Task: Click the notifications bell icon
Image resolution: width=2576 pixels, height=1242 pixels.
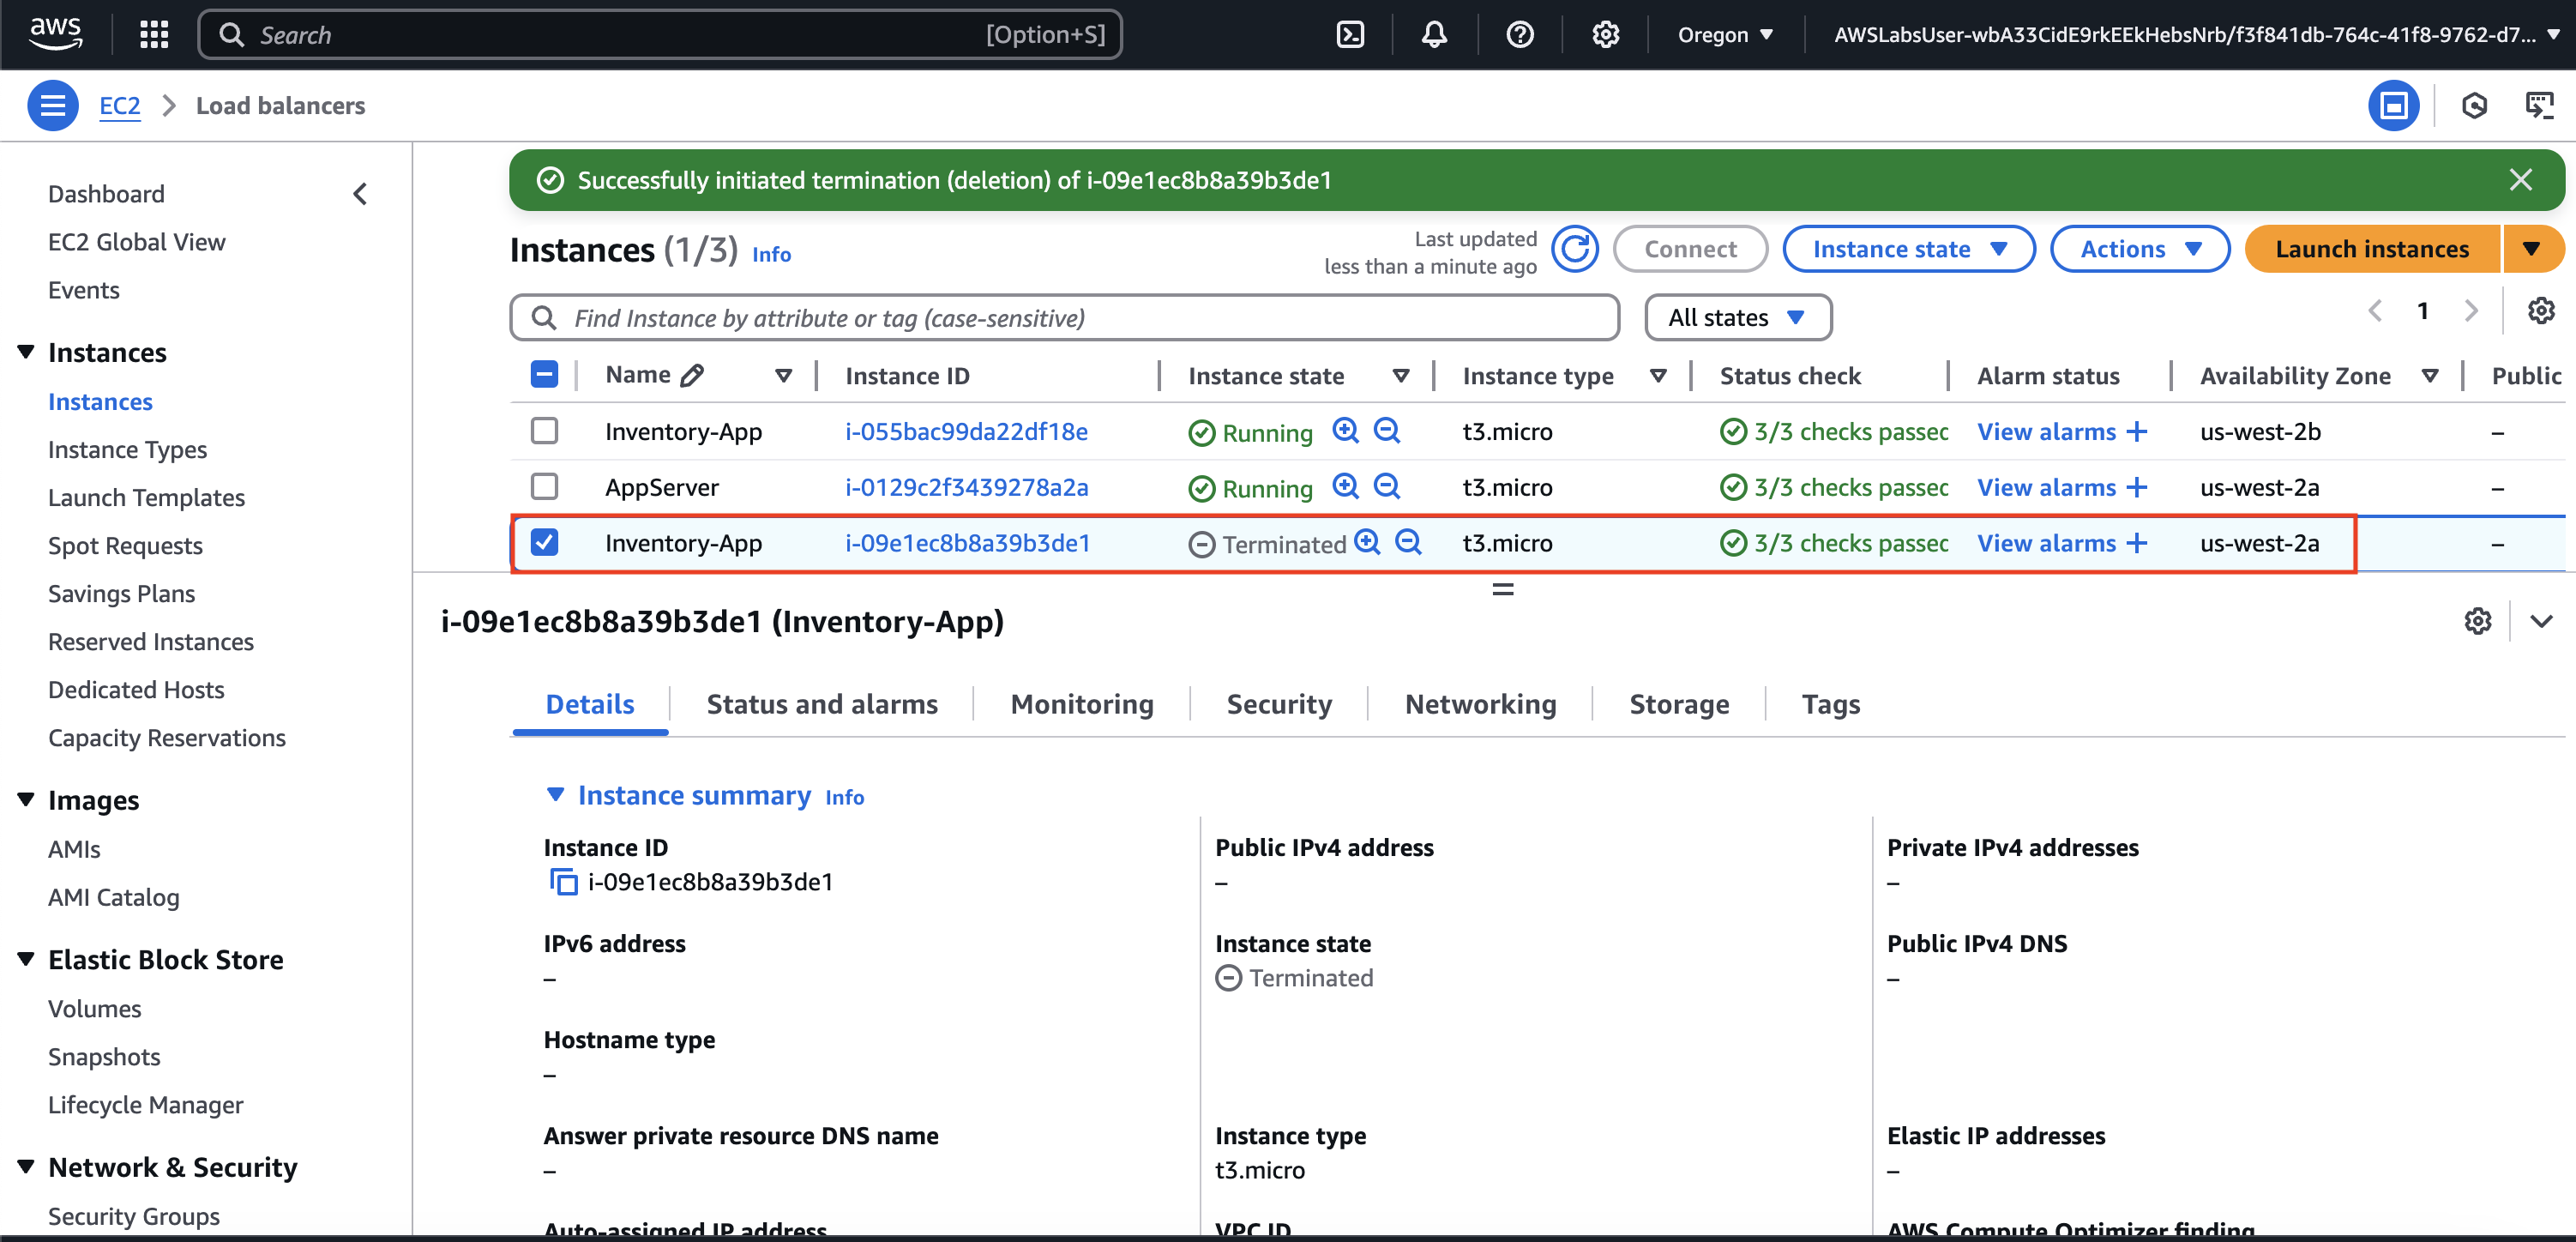Action: (x=1434, y=35)
